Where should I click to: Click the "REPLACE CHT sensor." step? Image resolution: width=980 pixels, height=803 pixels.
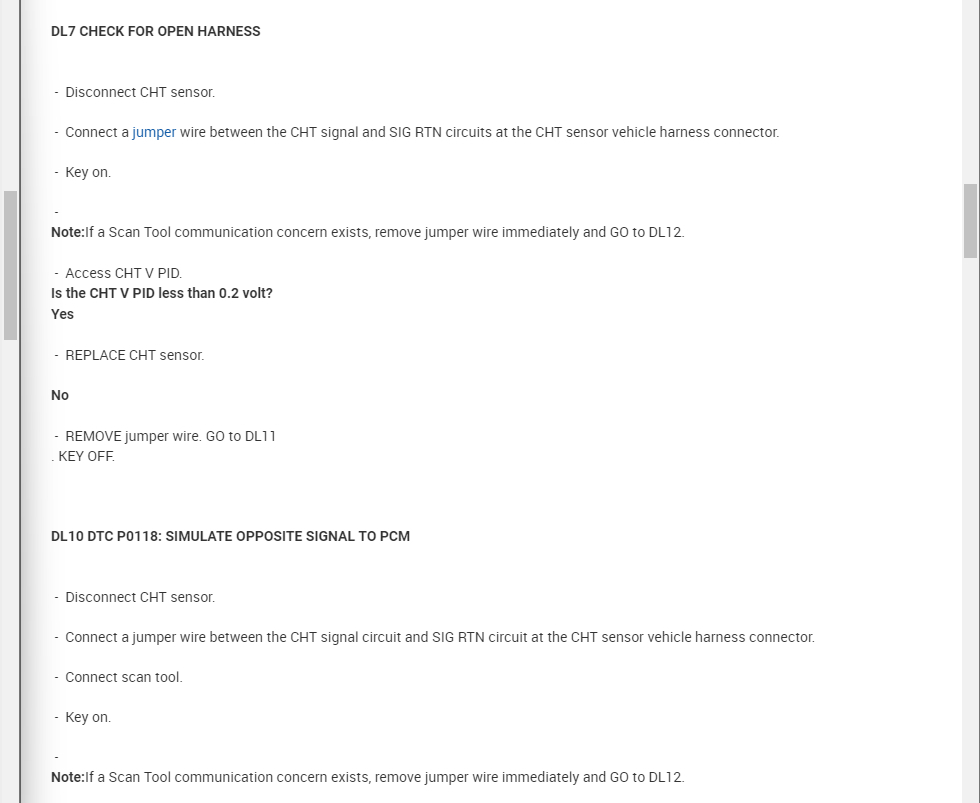click(134, 355)
